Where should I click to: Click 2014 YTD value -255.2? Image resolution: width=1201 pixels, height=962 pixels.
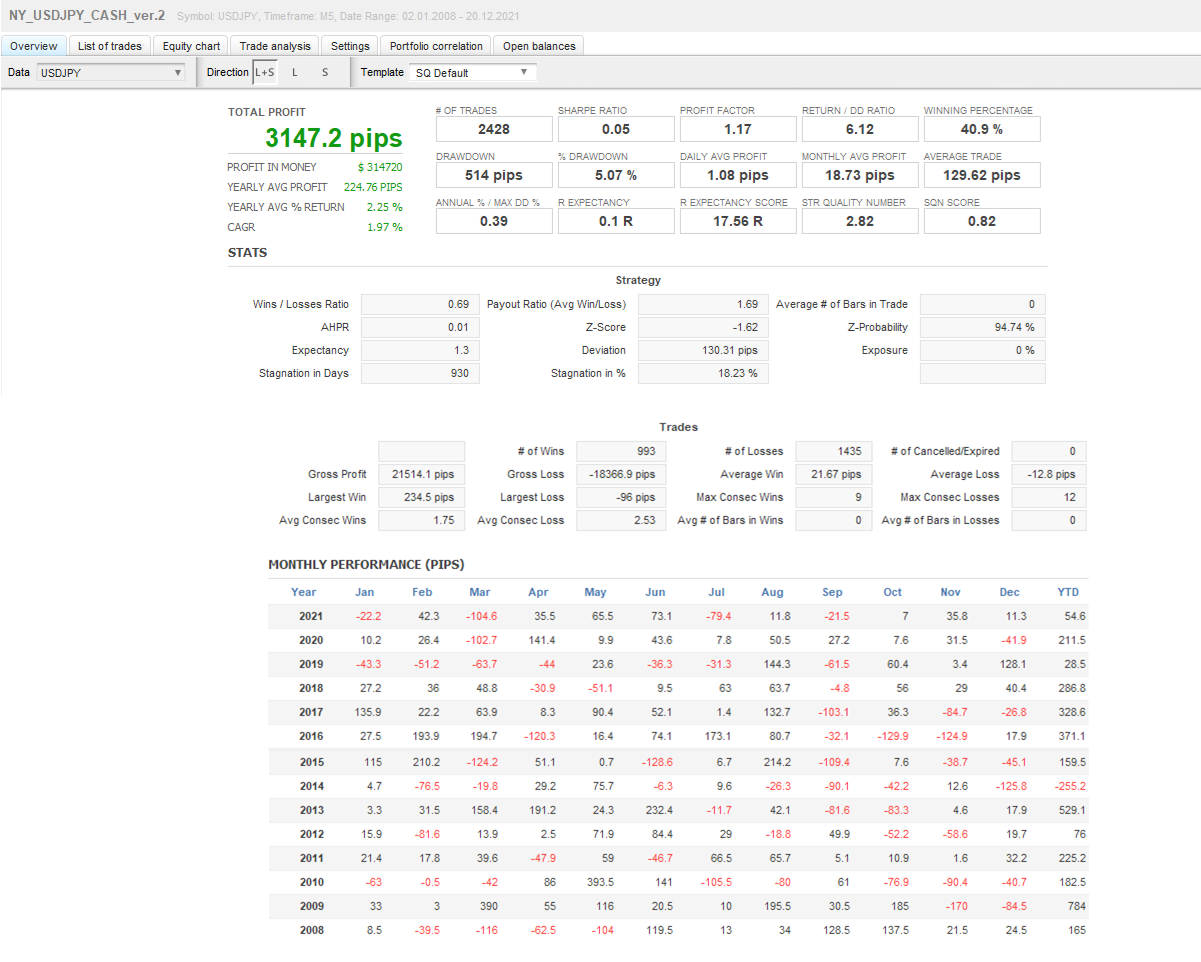[1070, 785]
